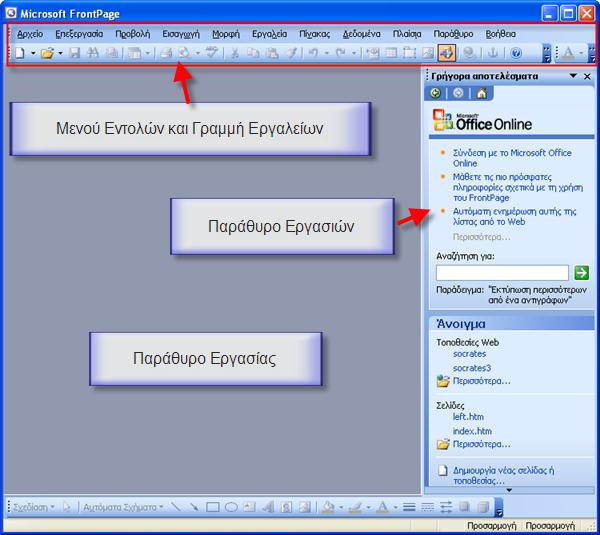Open the Βοήθεια menu
Viewport: 600px width, 535px height.
pos(501,34)
